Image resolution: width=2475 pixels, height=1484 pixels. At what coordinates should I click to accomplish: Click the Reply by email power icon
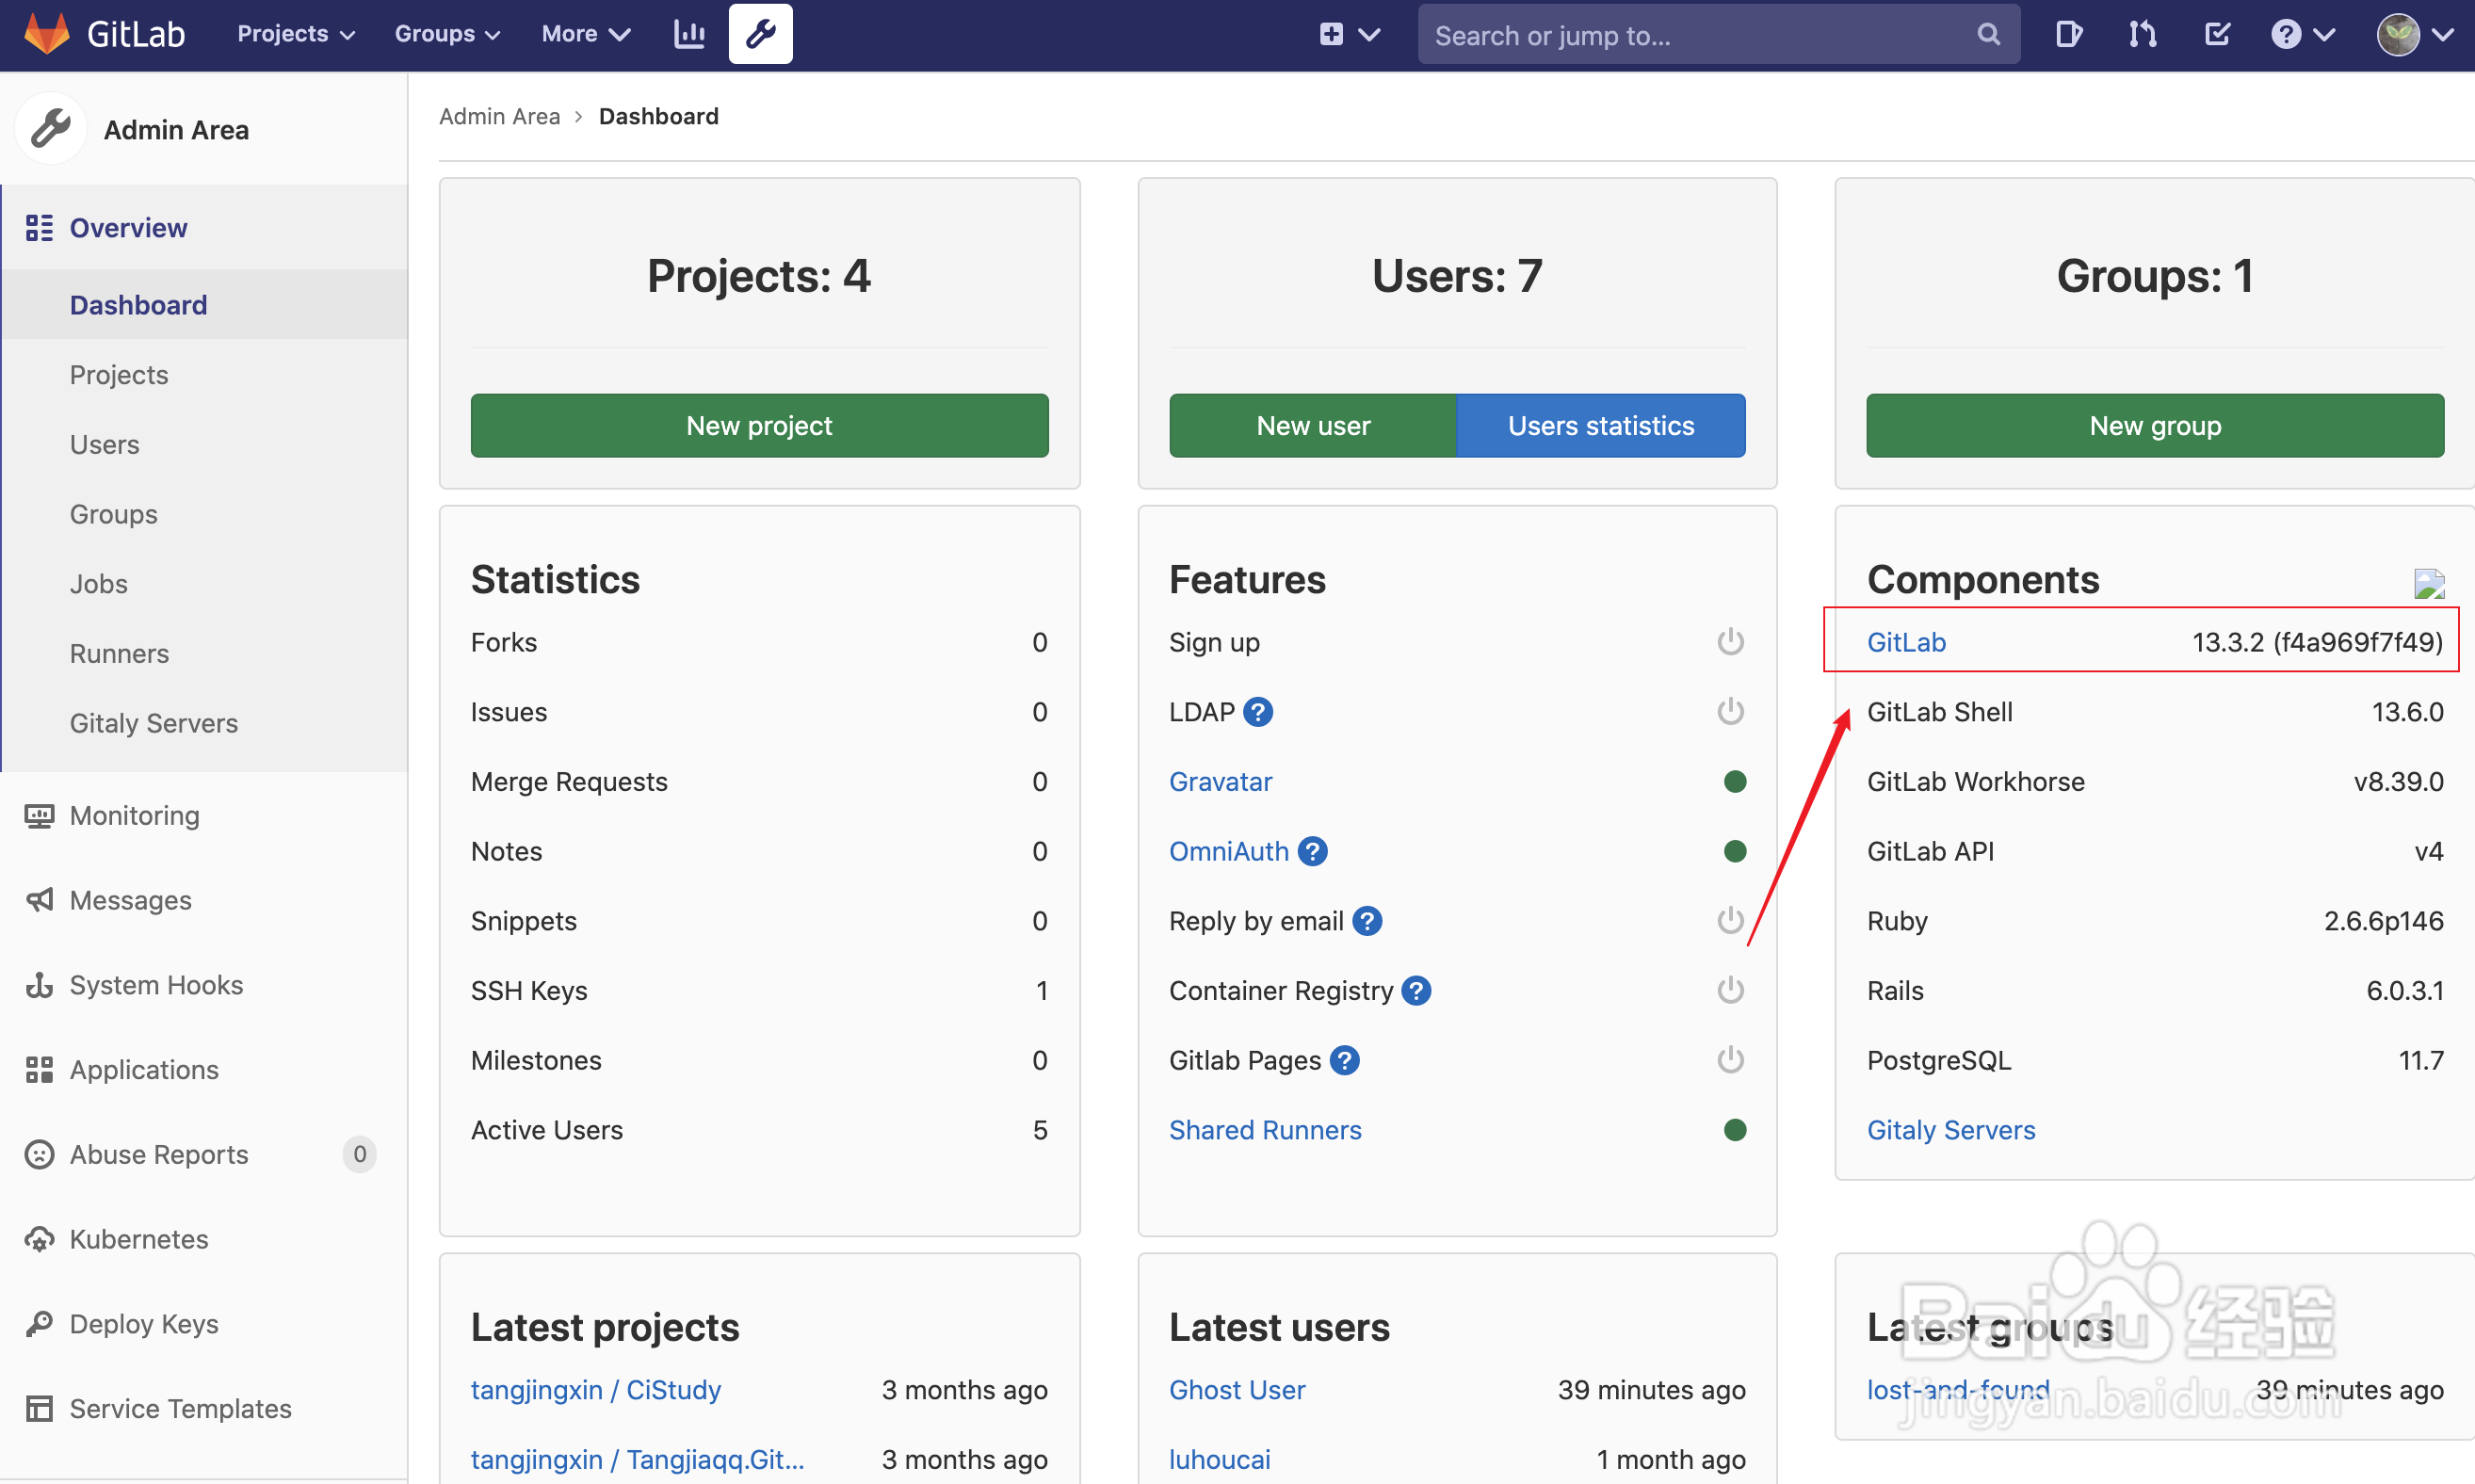click(1730, 921)
